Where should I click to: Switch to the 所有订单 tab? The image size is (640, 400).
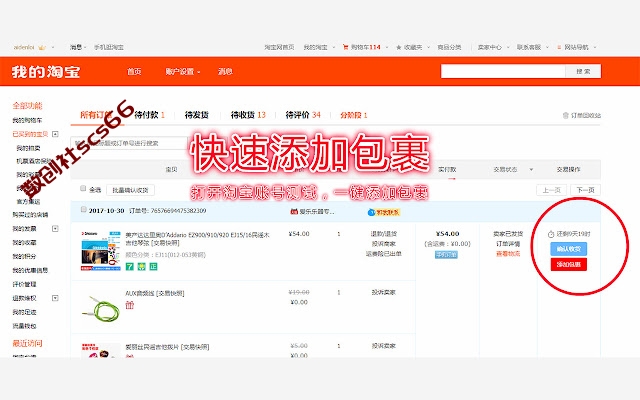[96, 115]
